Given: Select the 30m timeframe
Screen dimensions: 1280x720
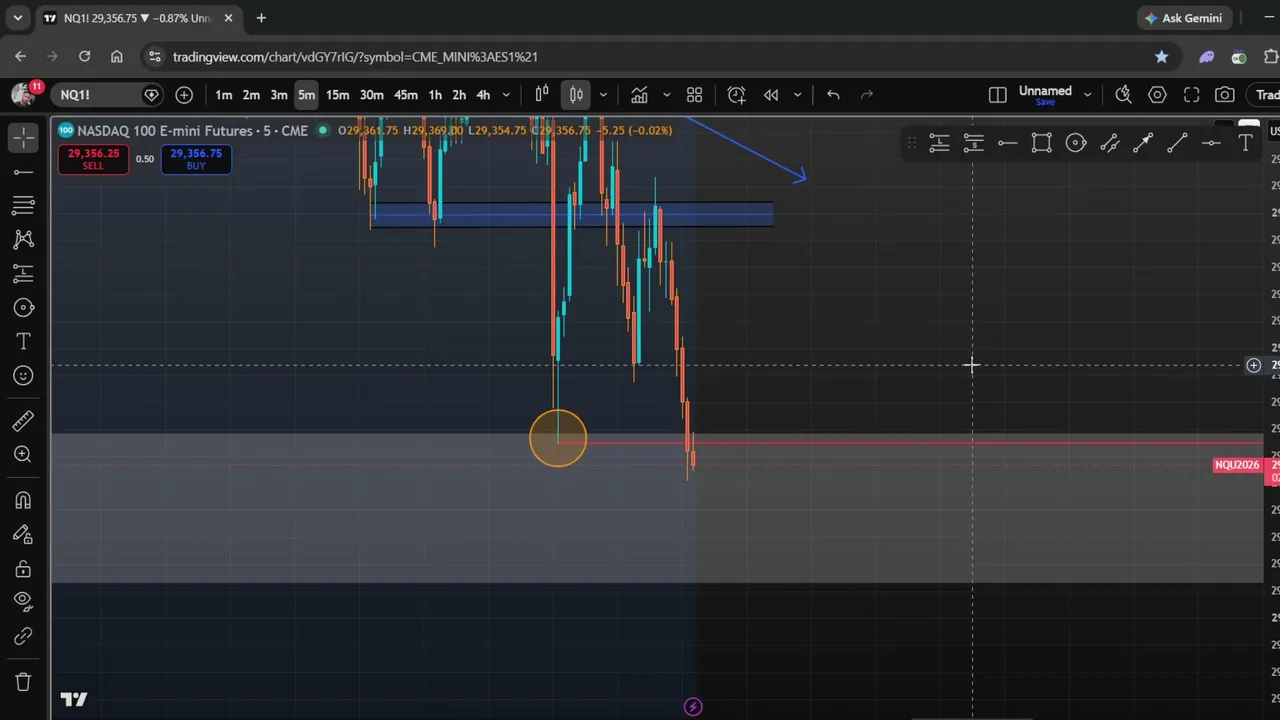Looking at the screenshot, I should pyautogui.click(x=371, y=95).
